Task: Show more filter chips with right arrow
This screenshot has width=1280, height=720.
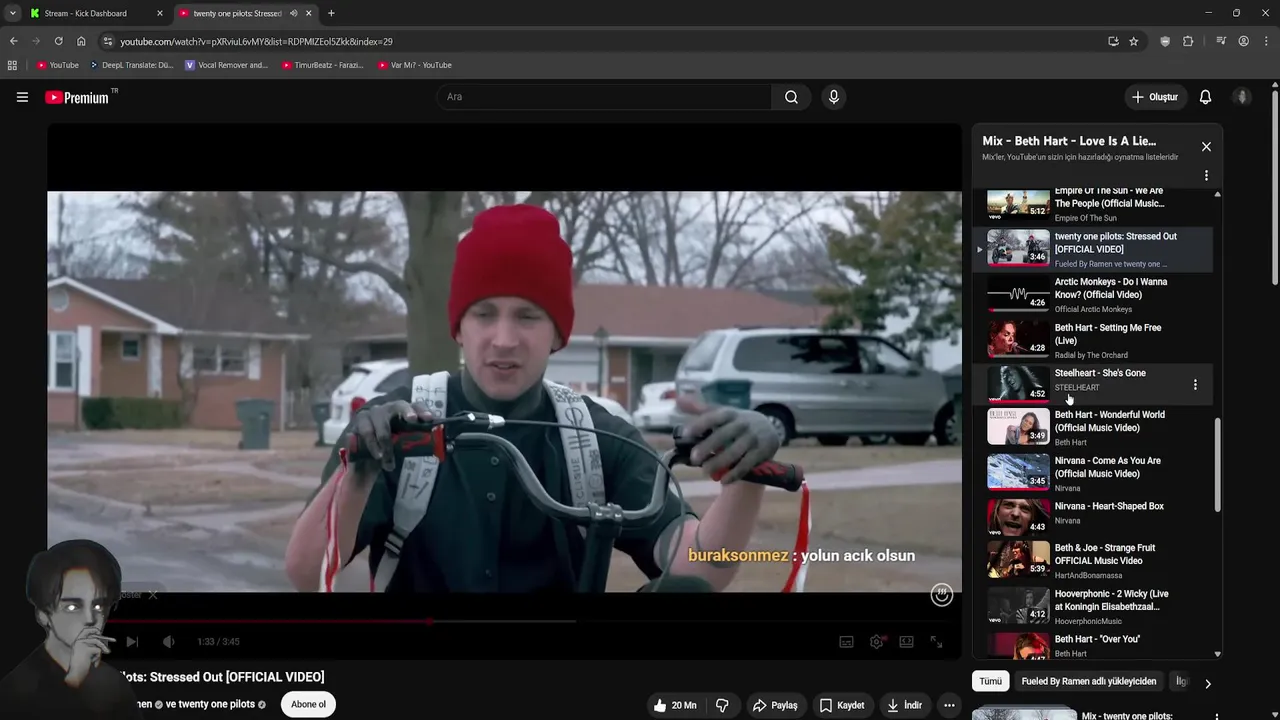Action: coord(1207,684)
